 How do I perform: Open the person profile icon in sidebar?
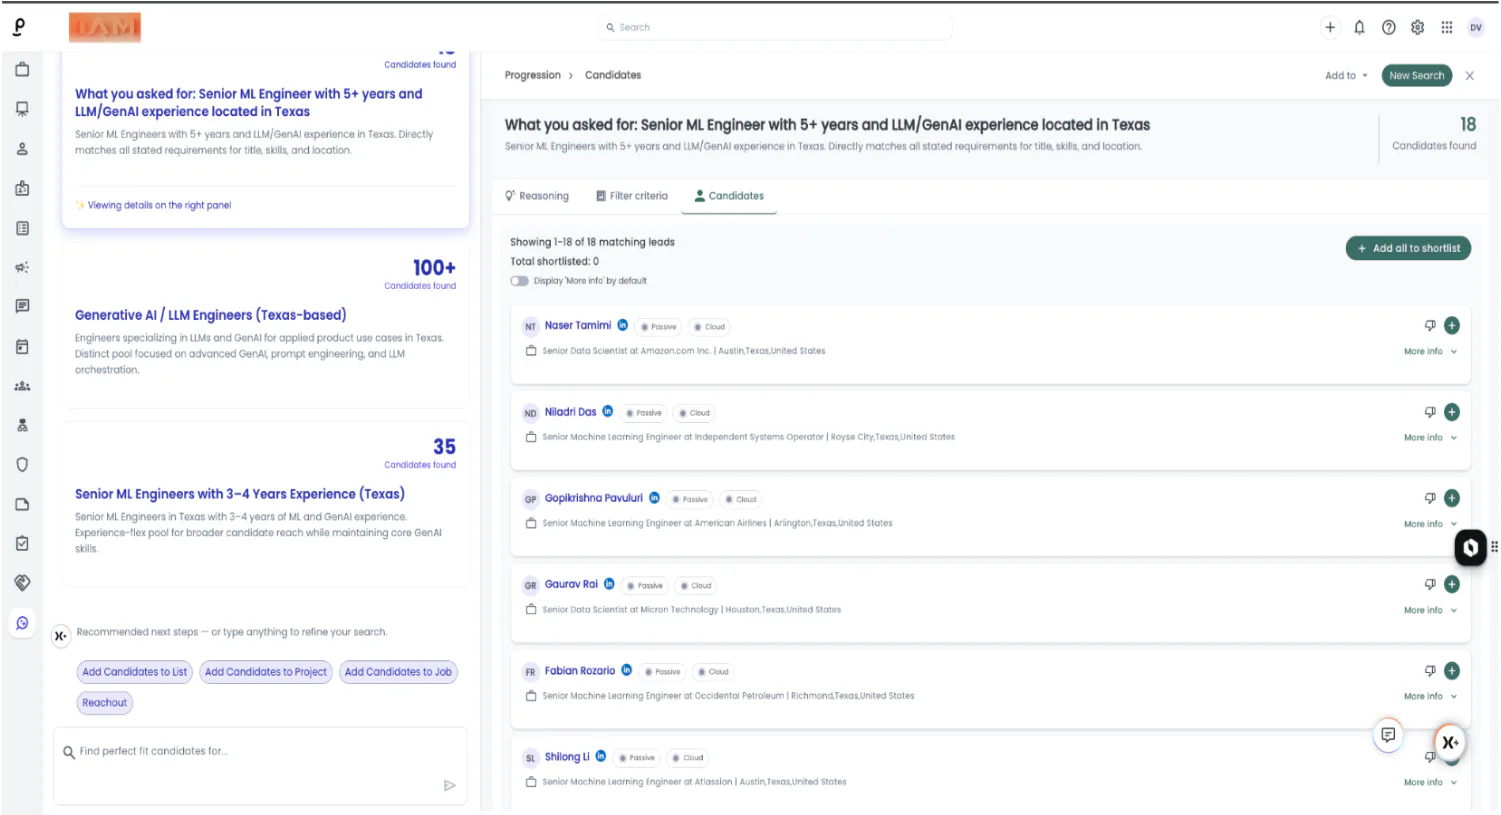[x=22, y=149]
